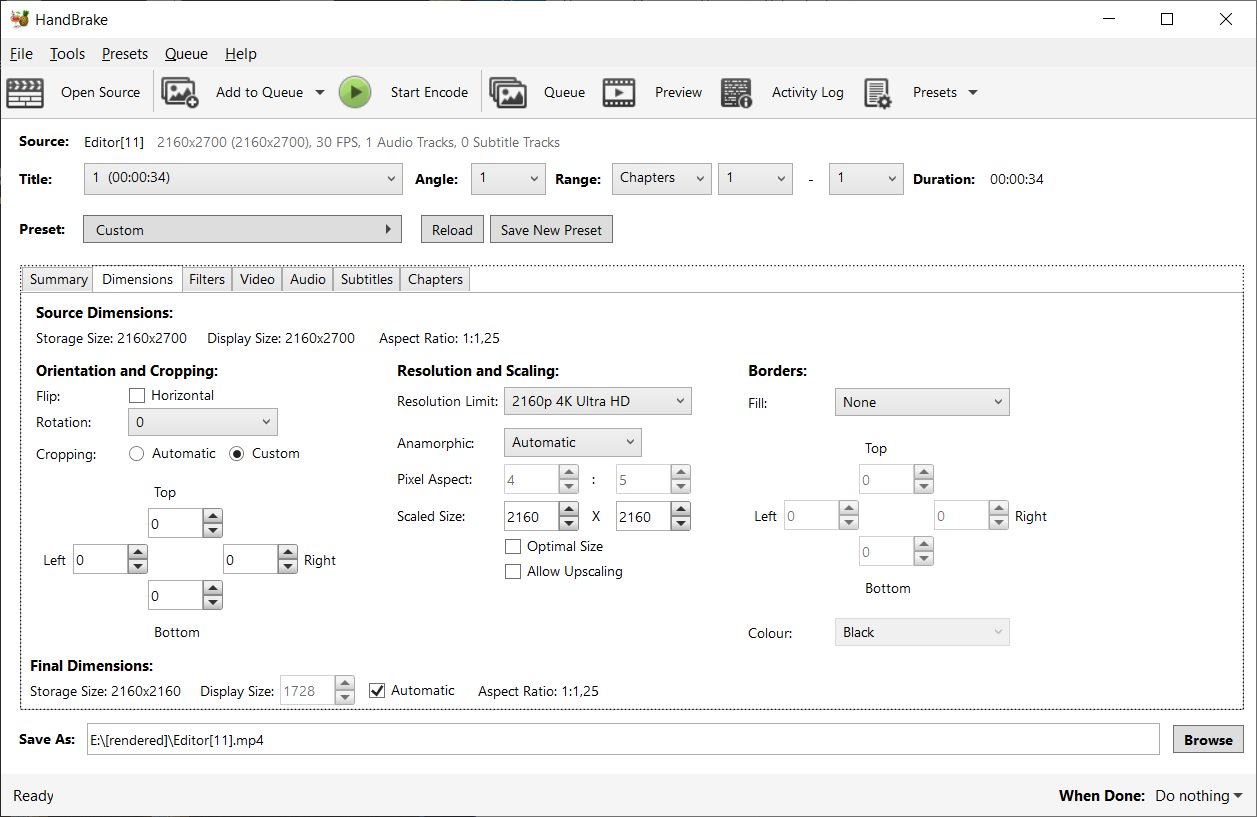Open the ending chapter dropdown
The image size is (1257, 817).
pos(866,178)
